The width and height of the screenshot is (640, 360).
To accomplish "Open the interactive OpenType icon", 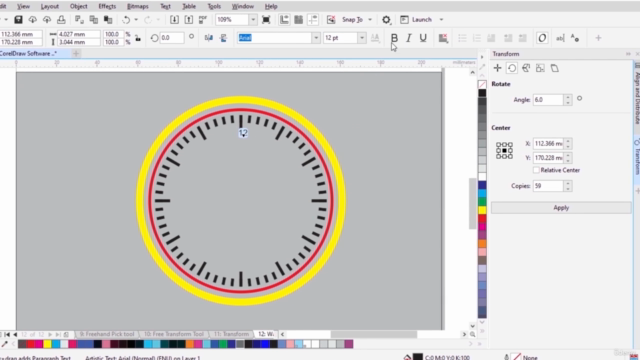I will pyautogui.click(x=542, y=38).
